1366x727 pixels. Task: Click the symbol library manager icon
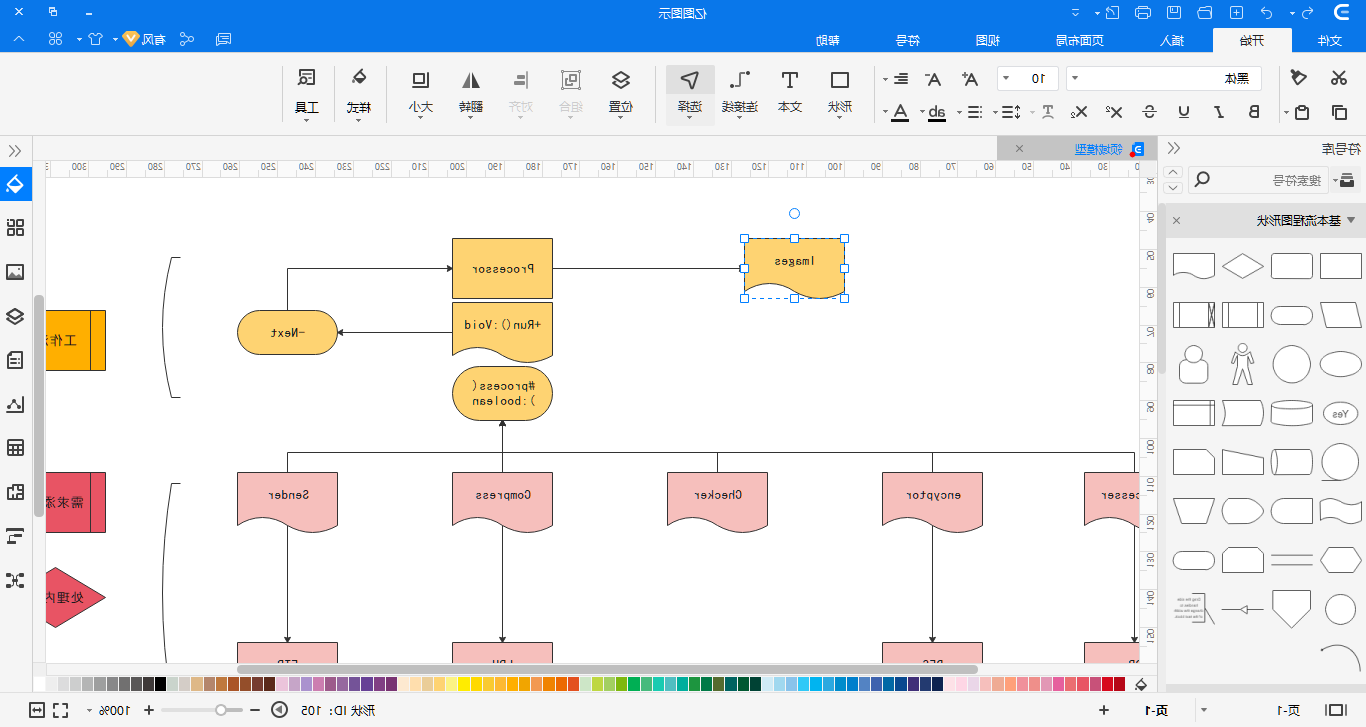(x=1347, y=180)
